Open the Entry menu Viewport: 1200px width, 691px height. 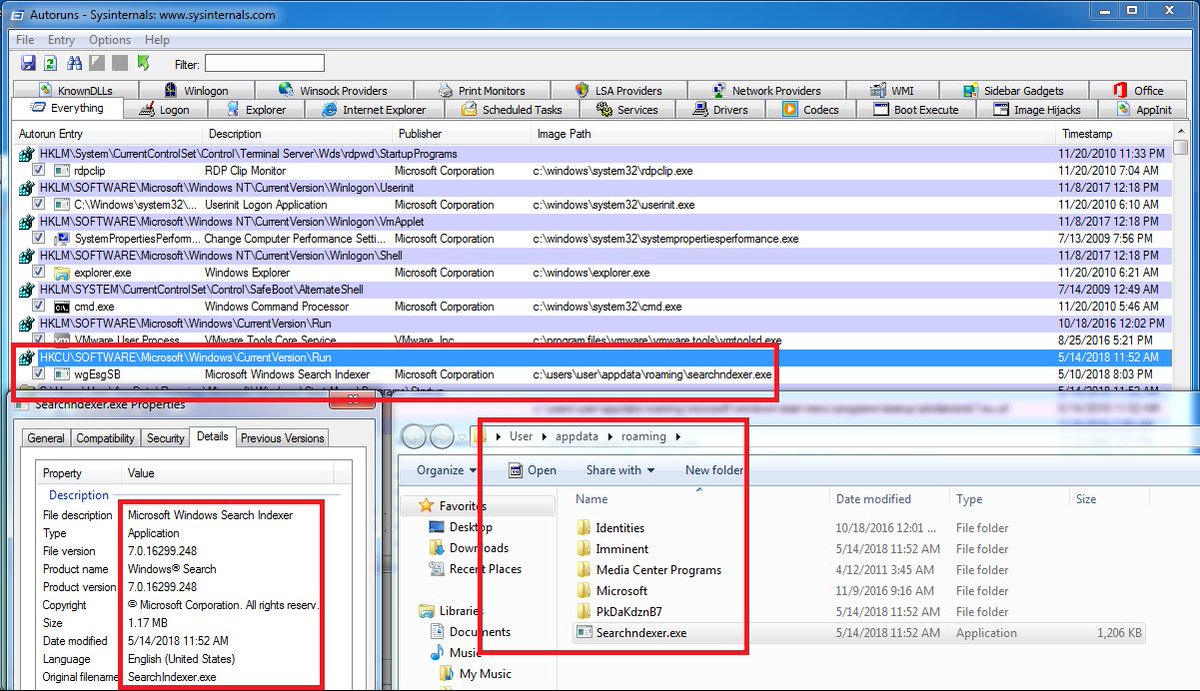[61, 40]
